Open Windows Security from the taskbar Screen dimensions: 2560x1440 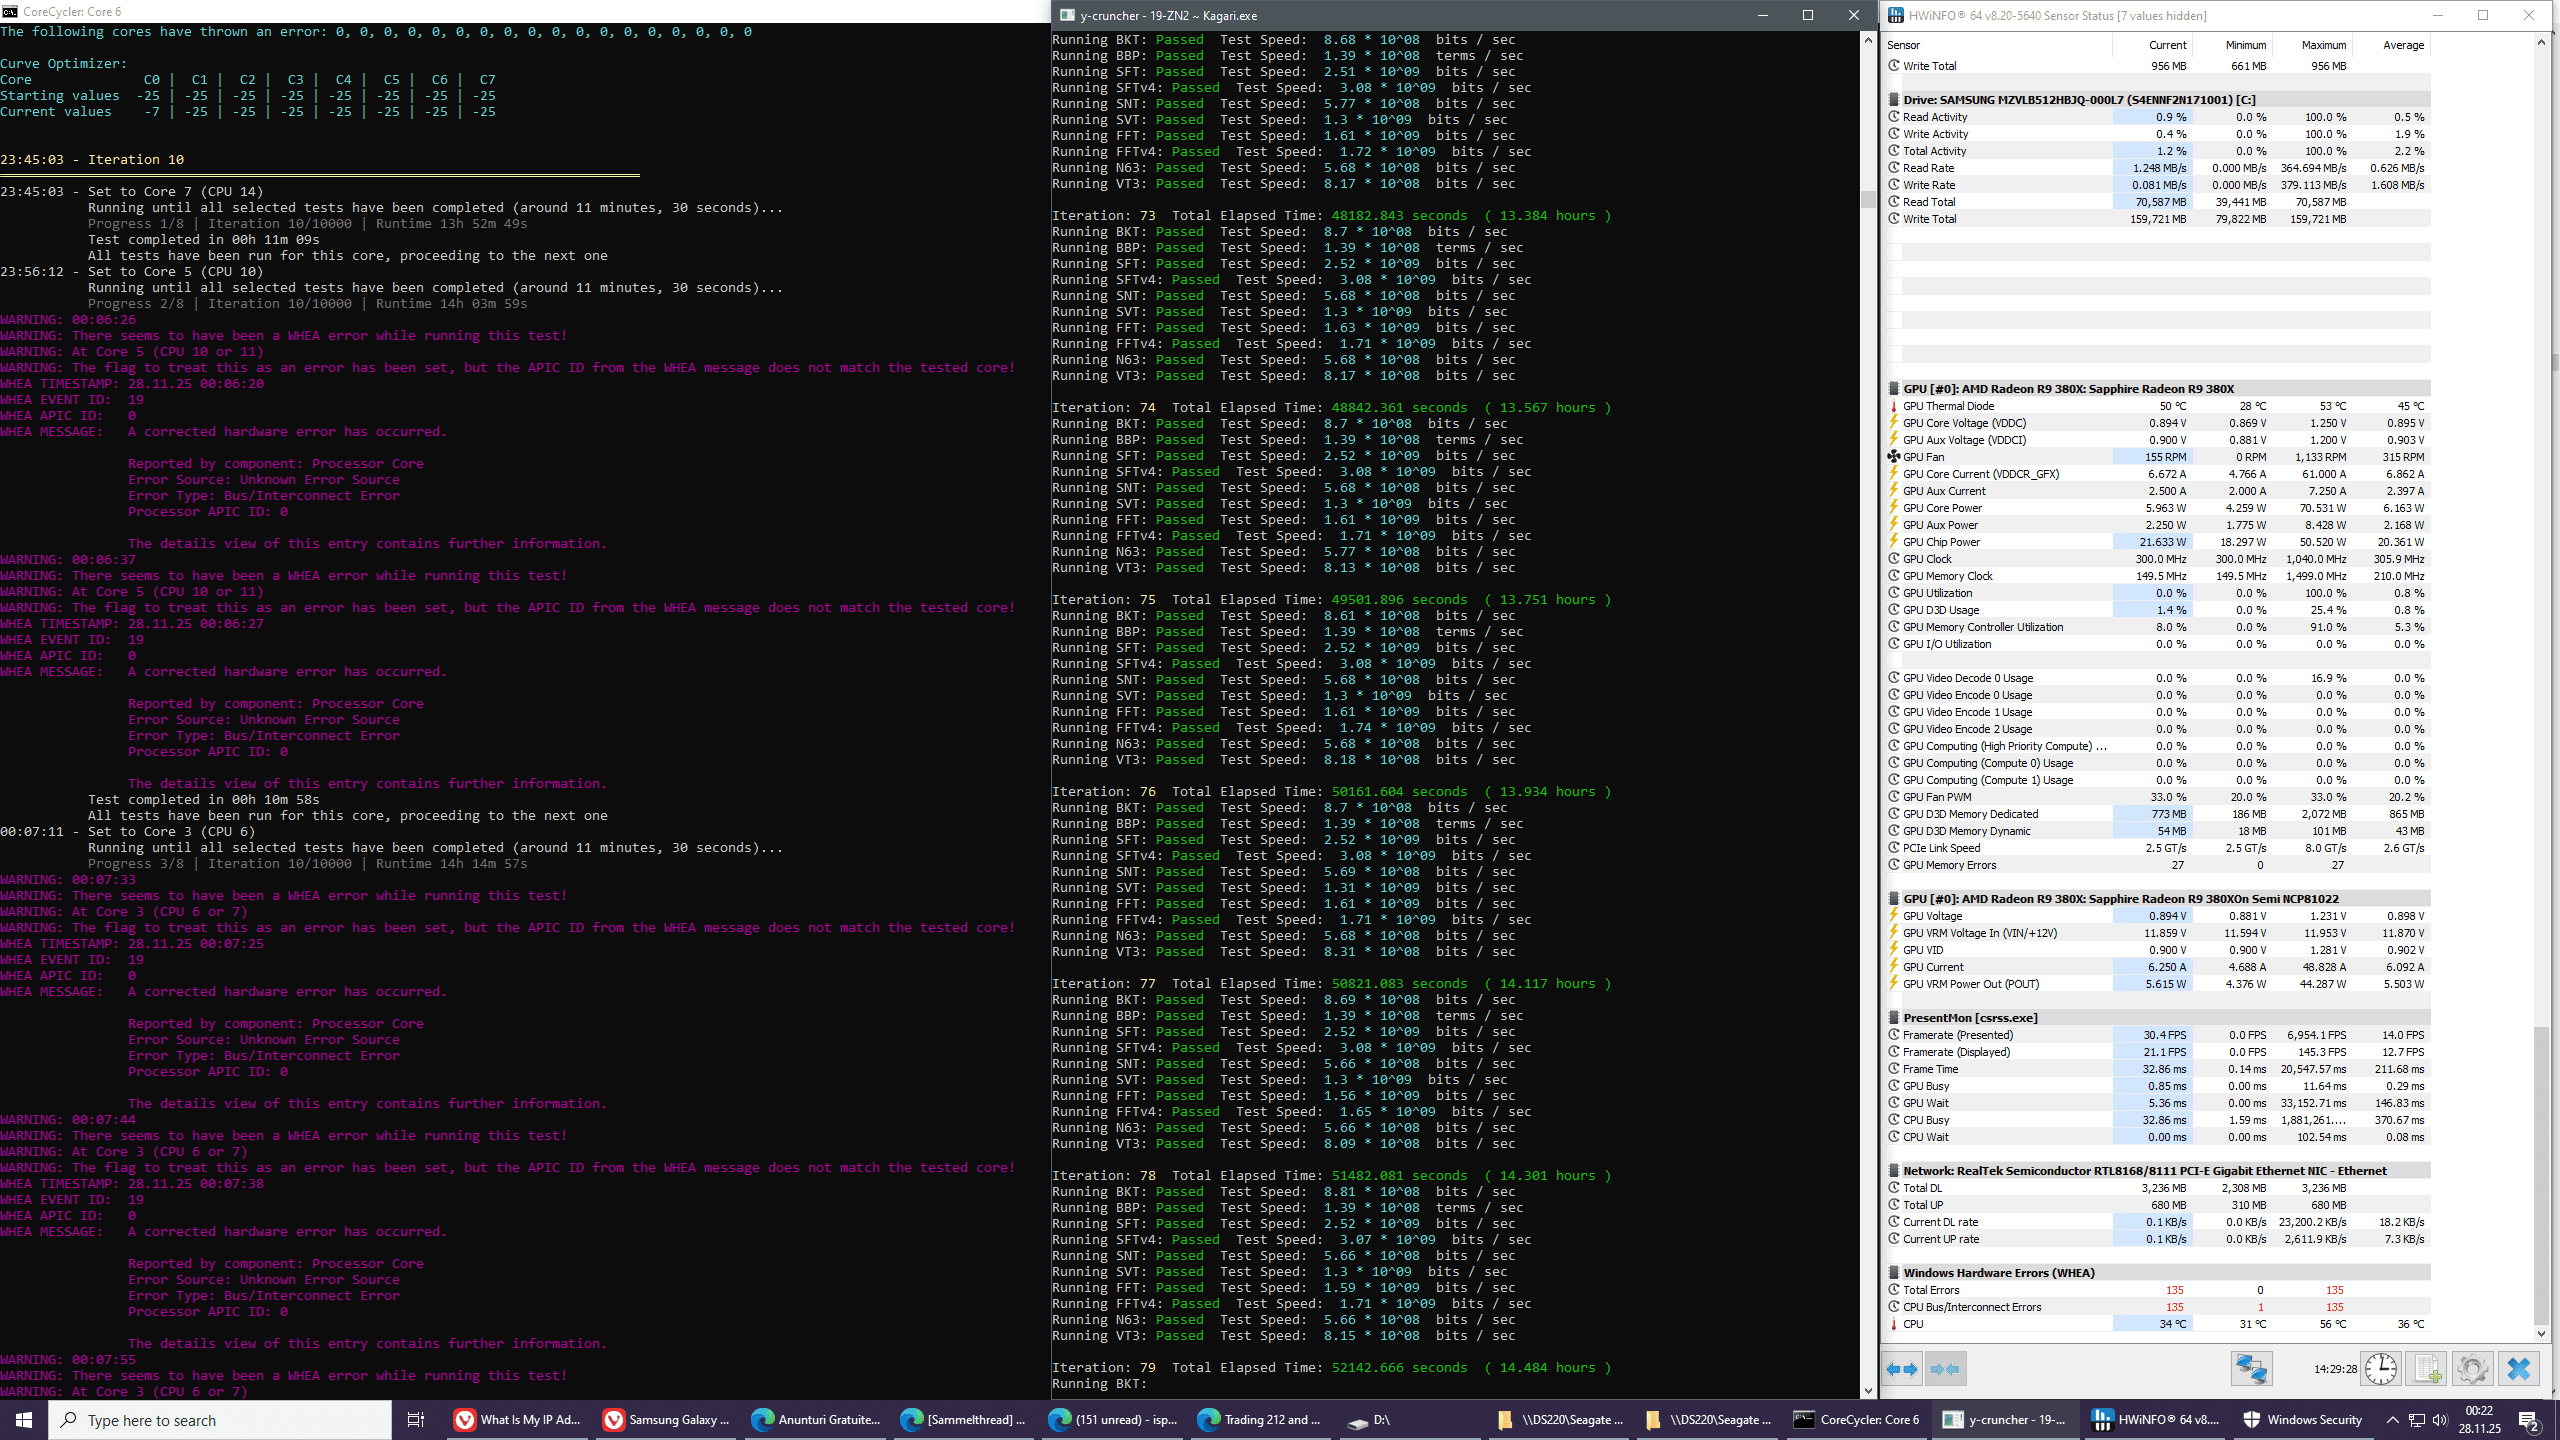tap(2302, 1420)
